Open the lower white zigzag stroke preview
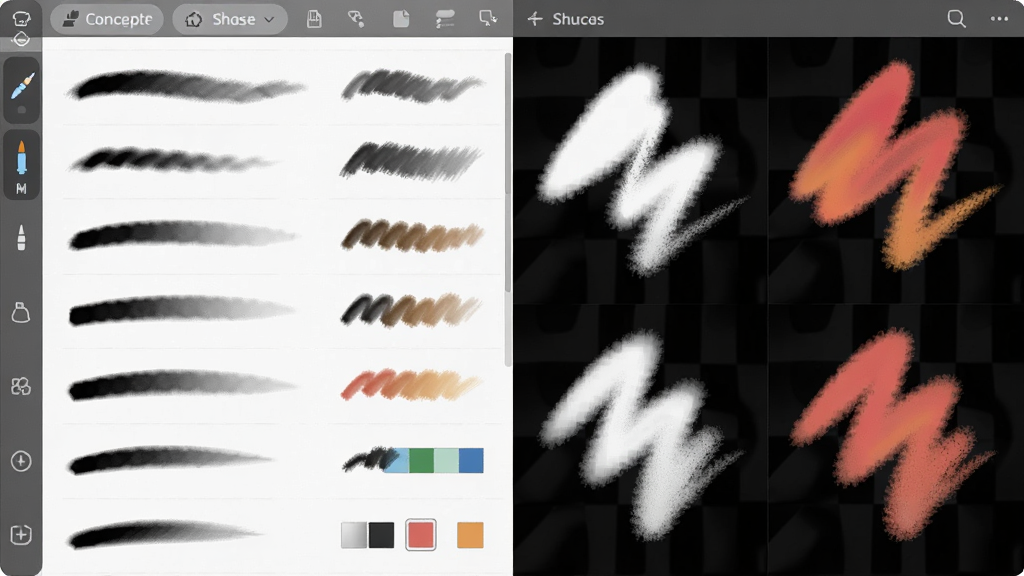Screen dimensions: 1024x576 click(641, 436)
